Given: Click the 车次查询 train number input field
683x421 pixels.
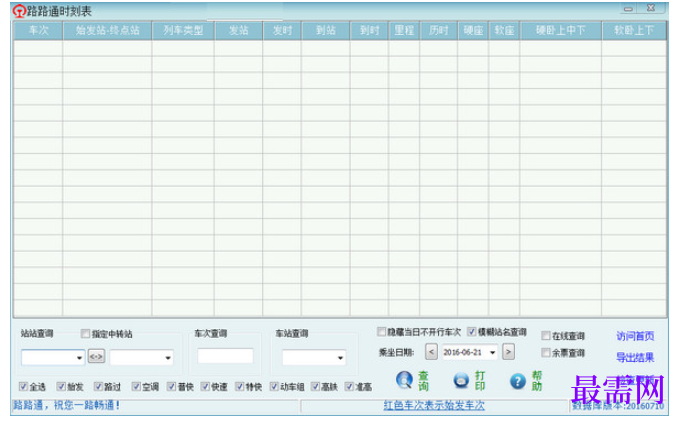Looking at the screenshot, I should 225,356.
